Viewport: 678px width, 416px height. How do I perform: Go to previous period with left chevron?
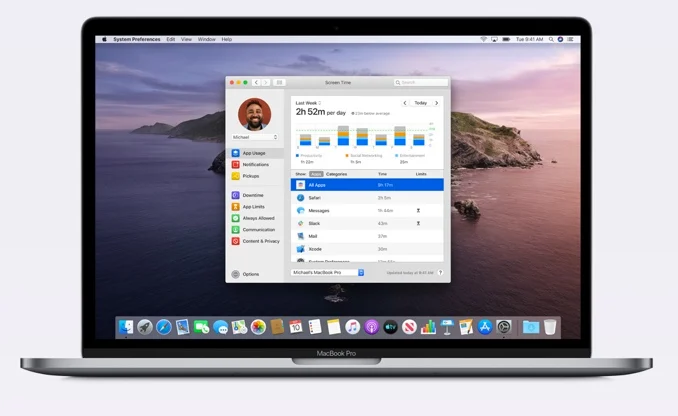tap(405, 103)
